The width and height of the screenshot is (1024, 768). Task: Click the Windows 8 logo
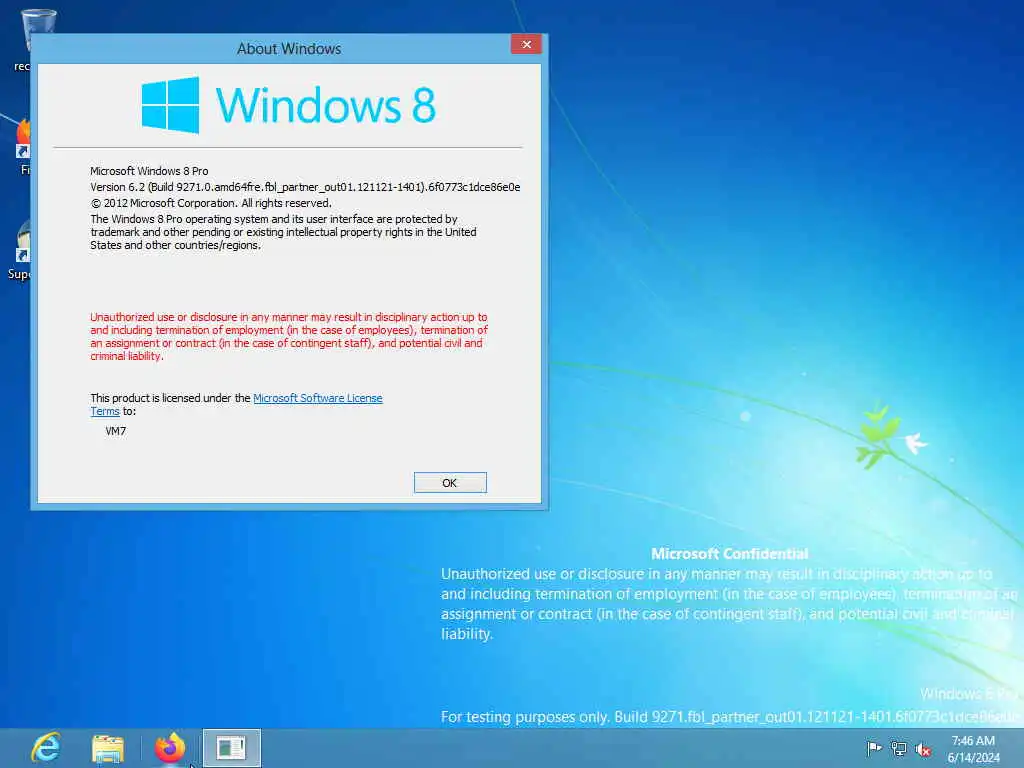[x=289, y=104]
